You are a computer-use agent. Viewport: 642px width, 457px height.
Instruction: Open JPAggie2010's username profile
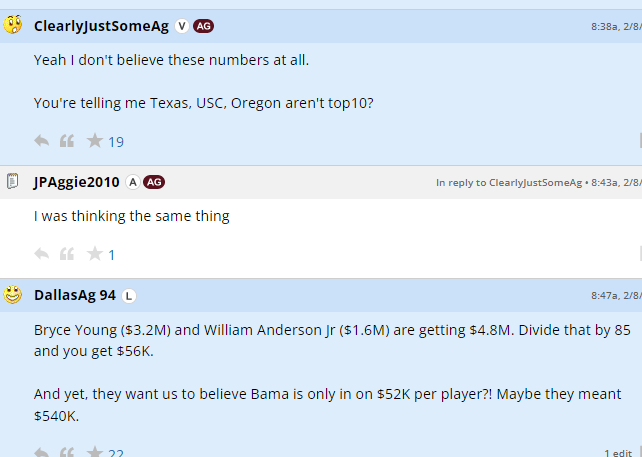pyautogui.click(x=76, y=182)
